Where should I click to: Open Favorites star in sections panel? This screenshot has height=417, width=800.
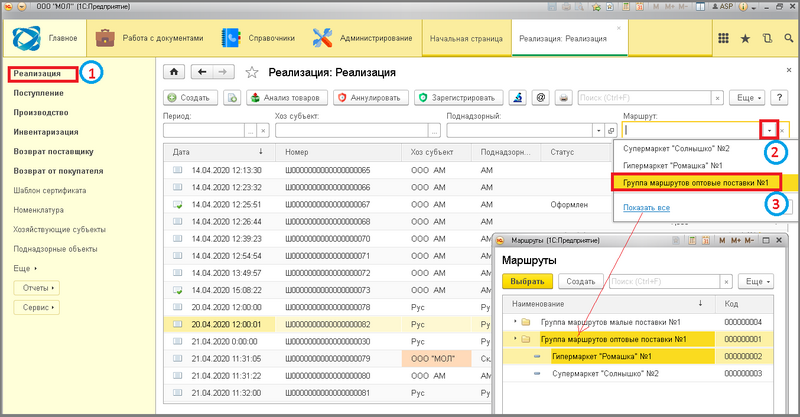745,38
